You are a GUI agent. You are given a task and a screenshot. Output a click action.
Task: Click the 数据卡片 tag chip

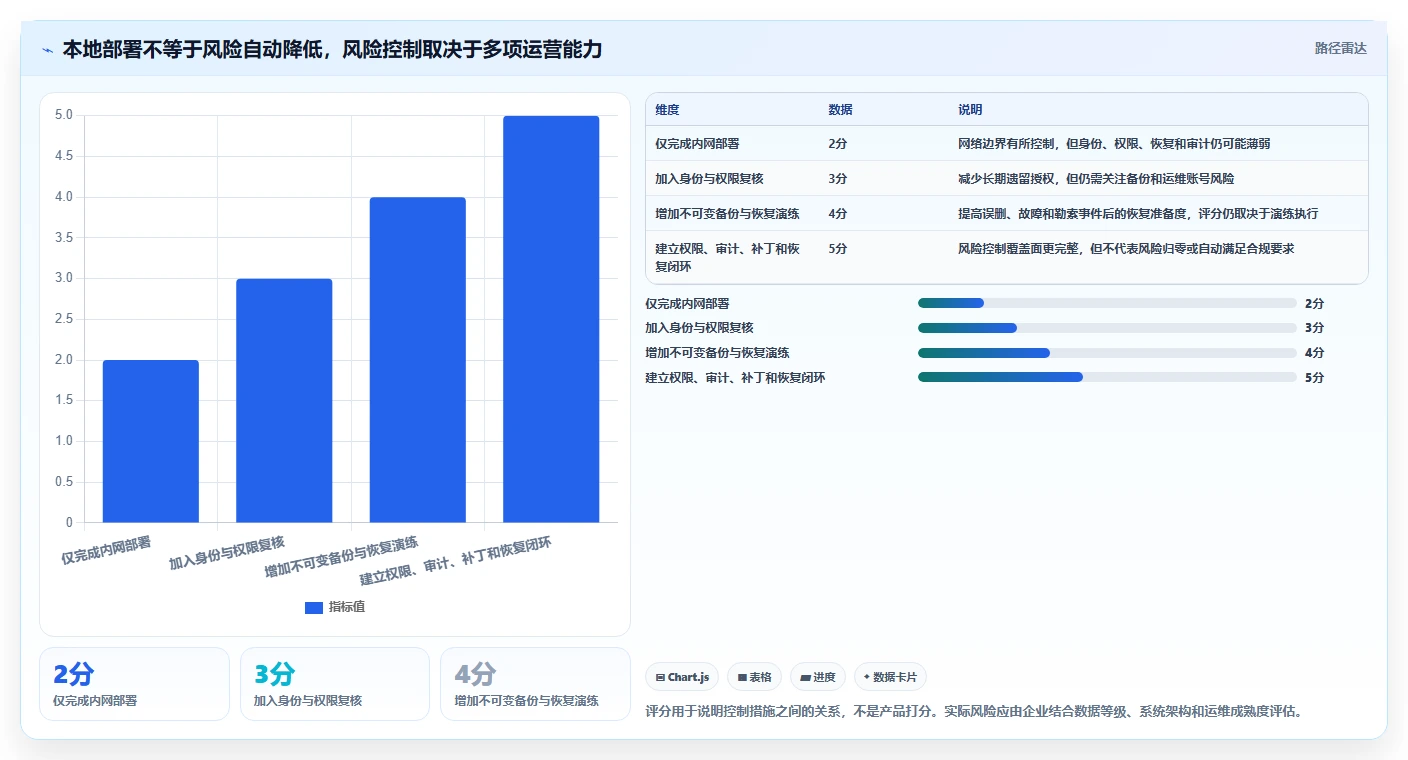[x=890, y=677]
